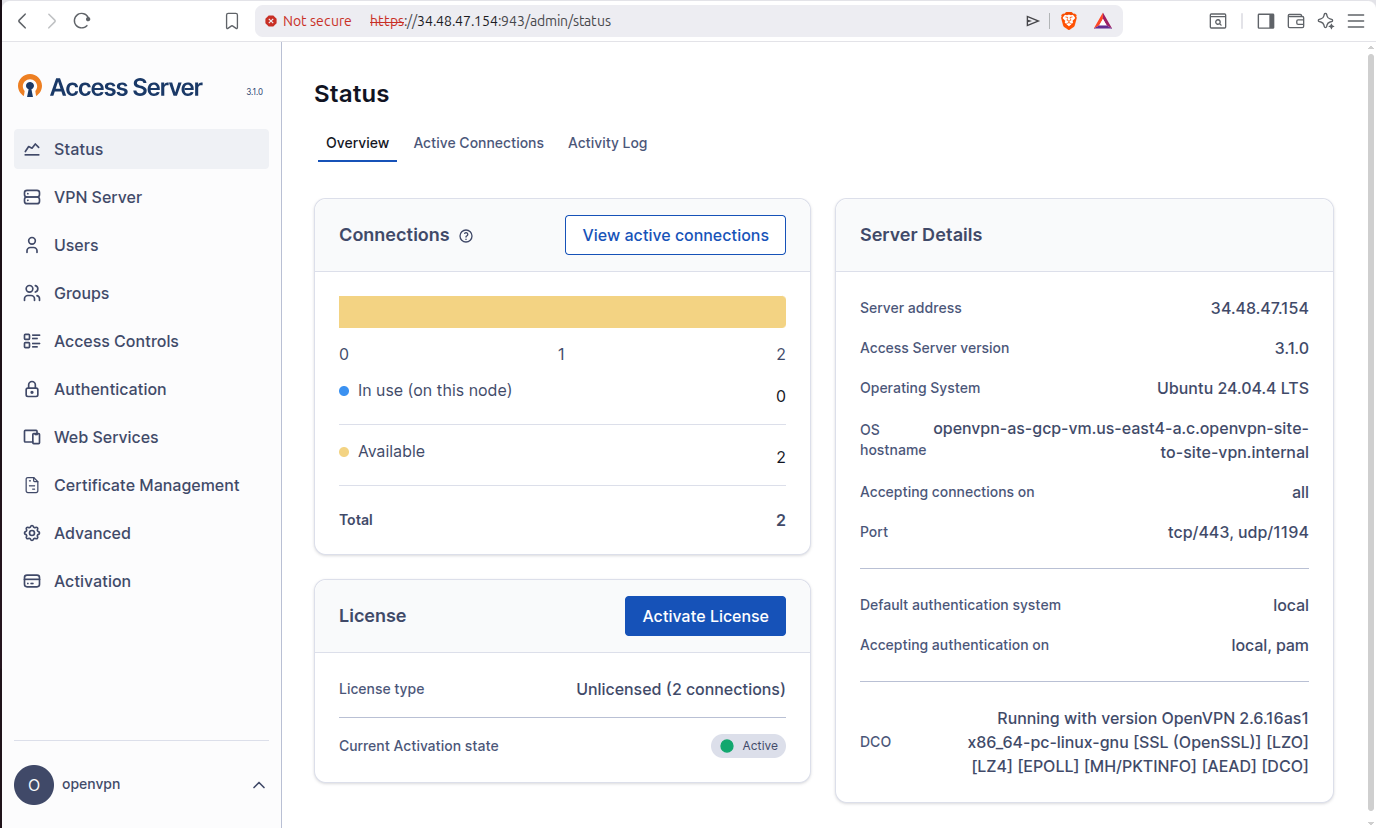Click the Ubuntu 24.04.4 LTS value
The height and width of the screenshot is (828, 1376).
1233,388
